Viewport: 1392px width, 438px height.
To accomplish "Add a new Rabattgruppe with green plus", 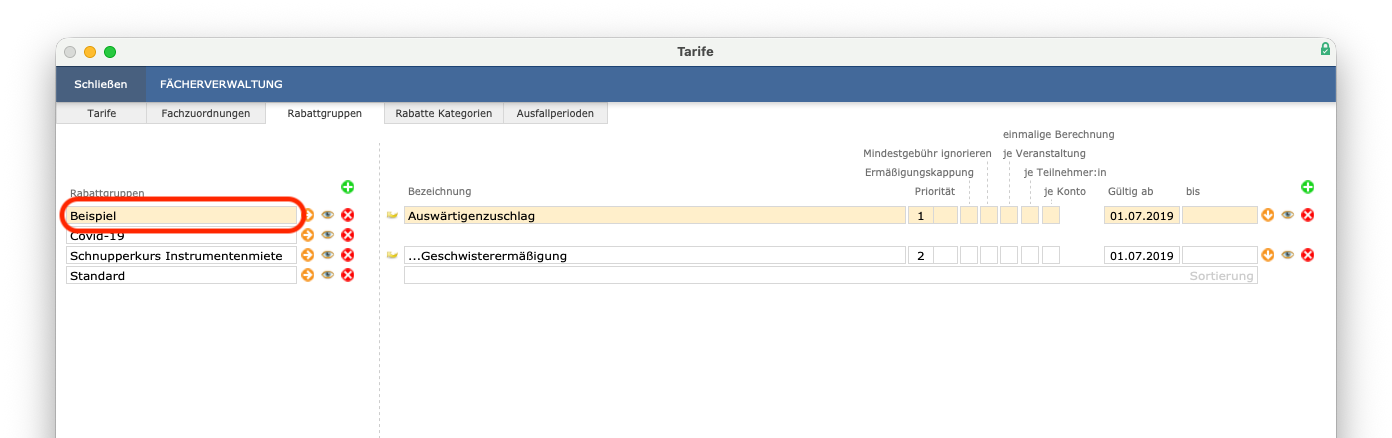I will [348, 187].
